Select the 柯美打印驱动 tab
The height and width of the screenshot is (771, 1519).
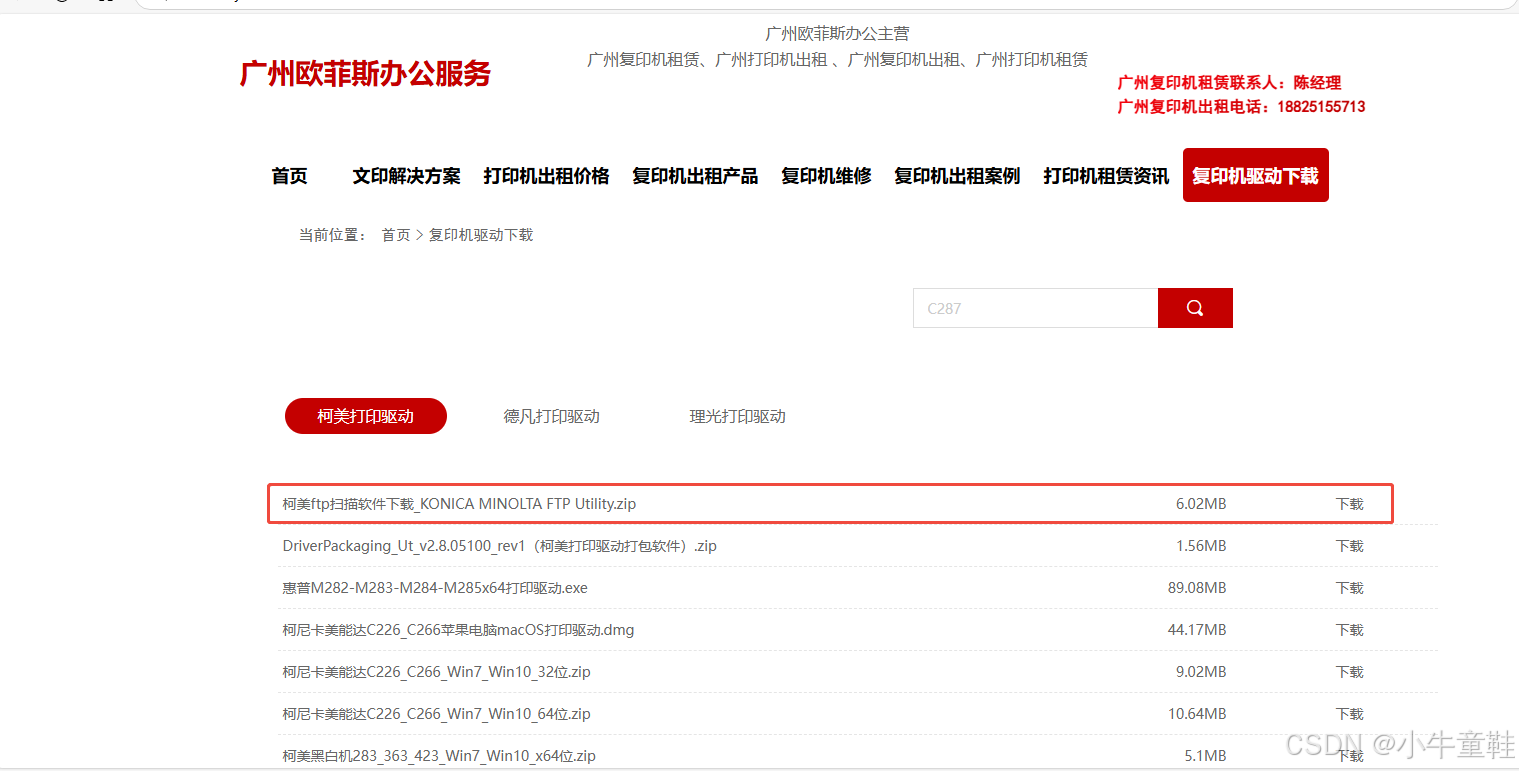366,416
